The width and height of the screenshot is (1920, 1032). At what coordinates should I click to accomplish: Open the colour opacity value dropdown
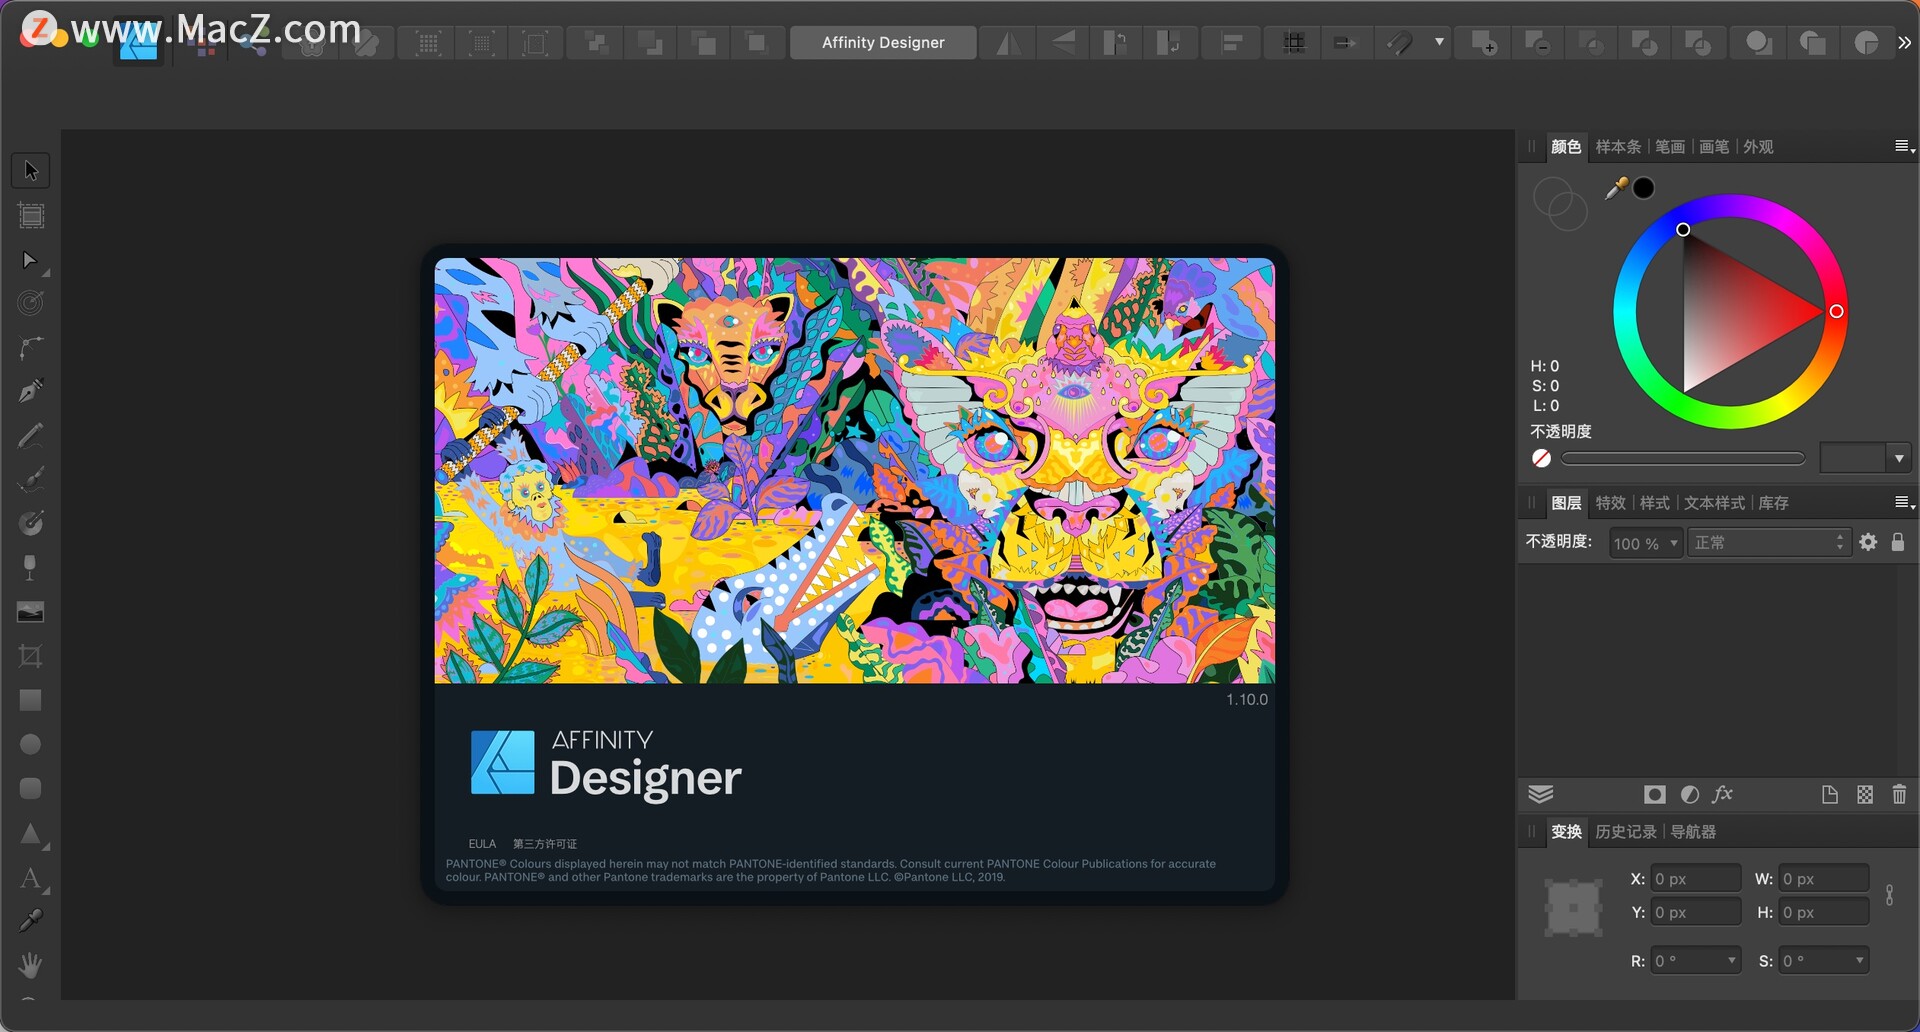pos(1899,459)
